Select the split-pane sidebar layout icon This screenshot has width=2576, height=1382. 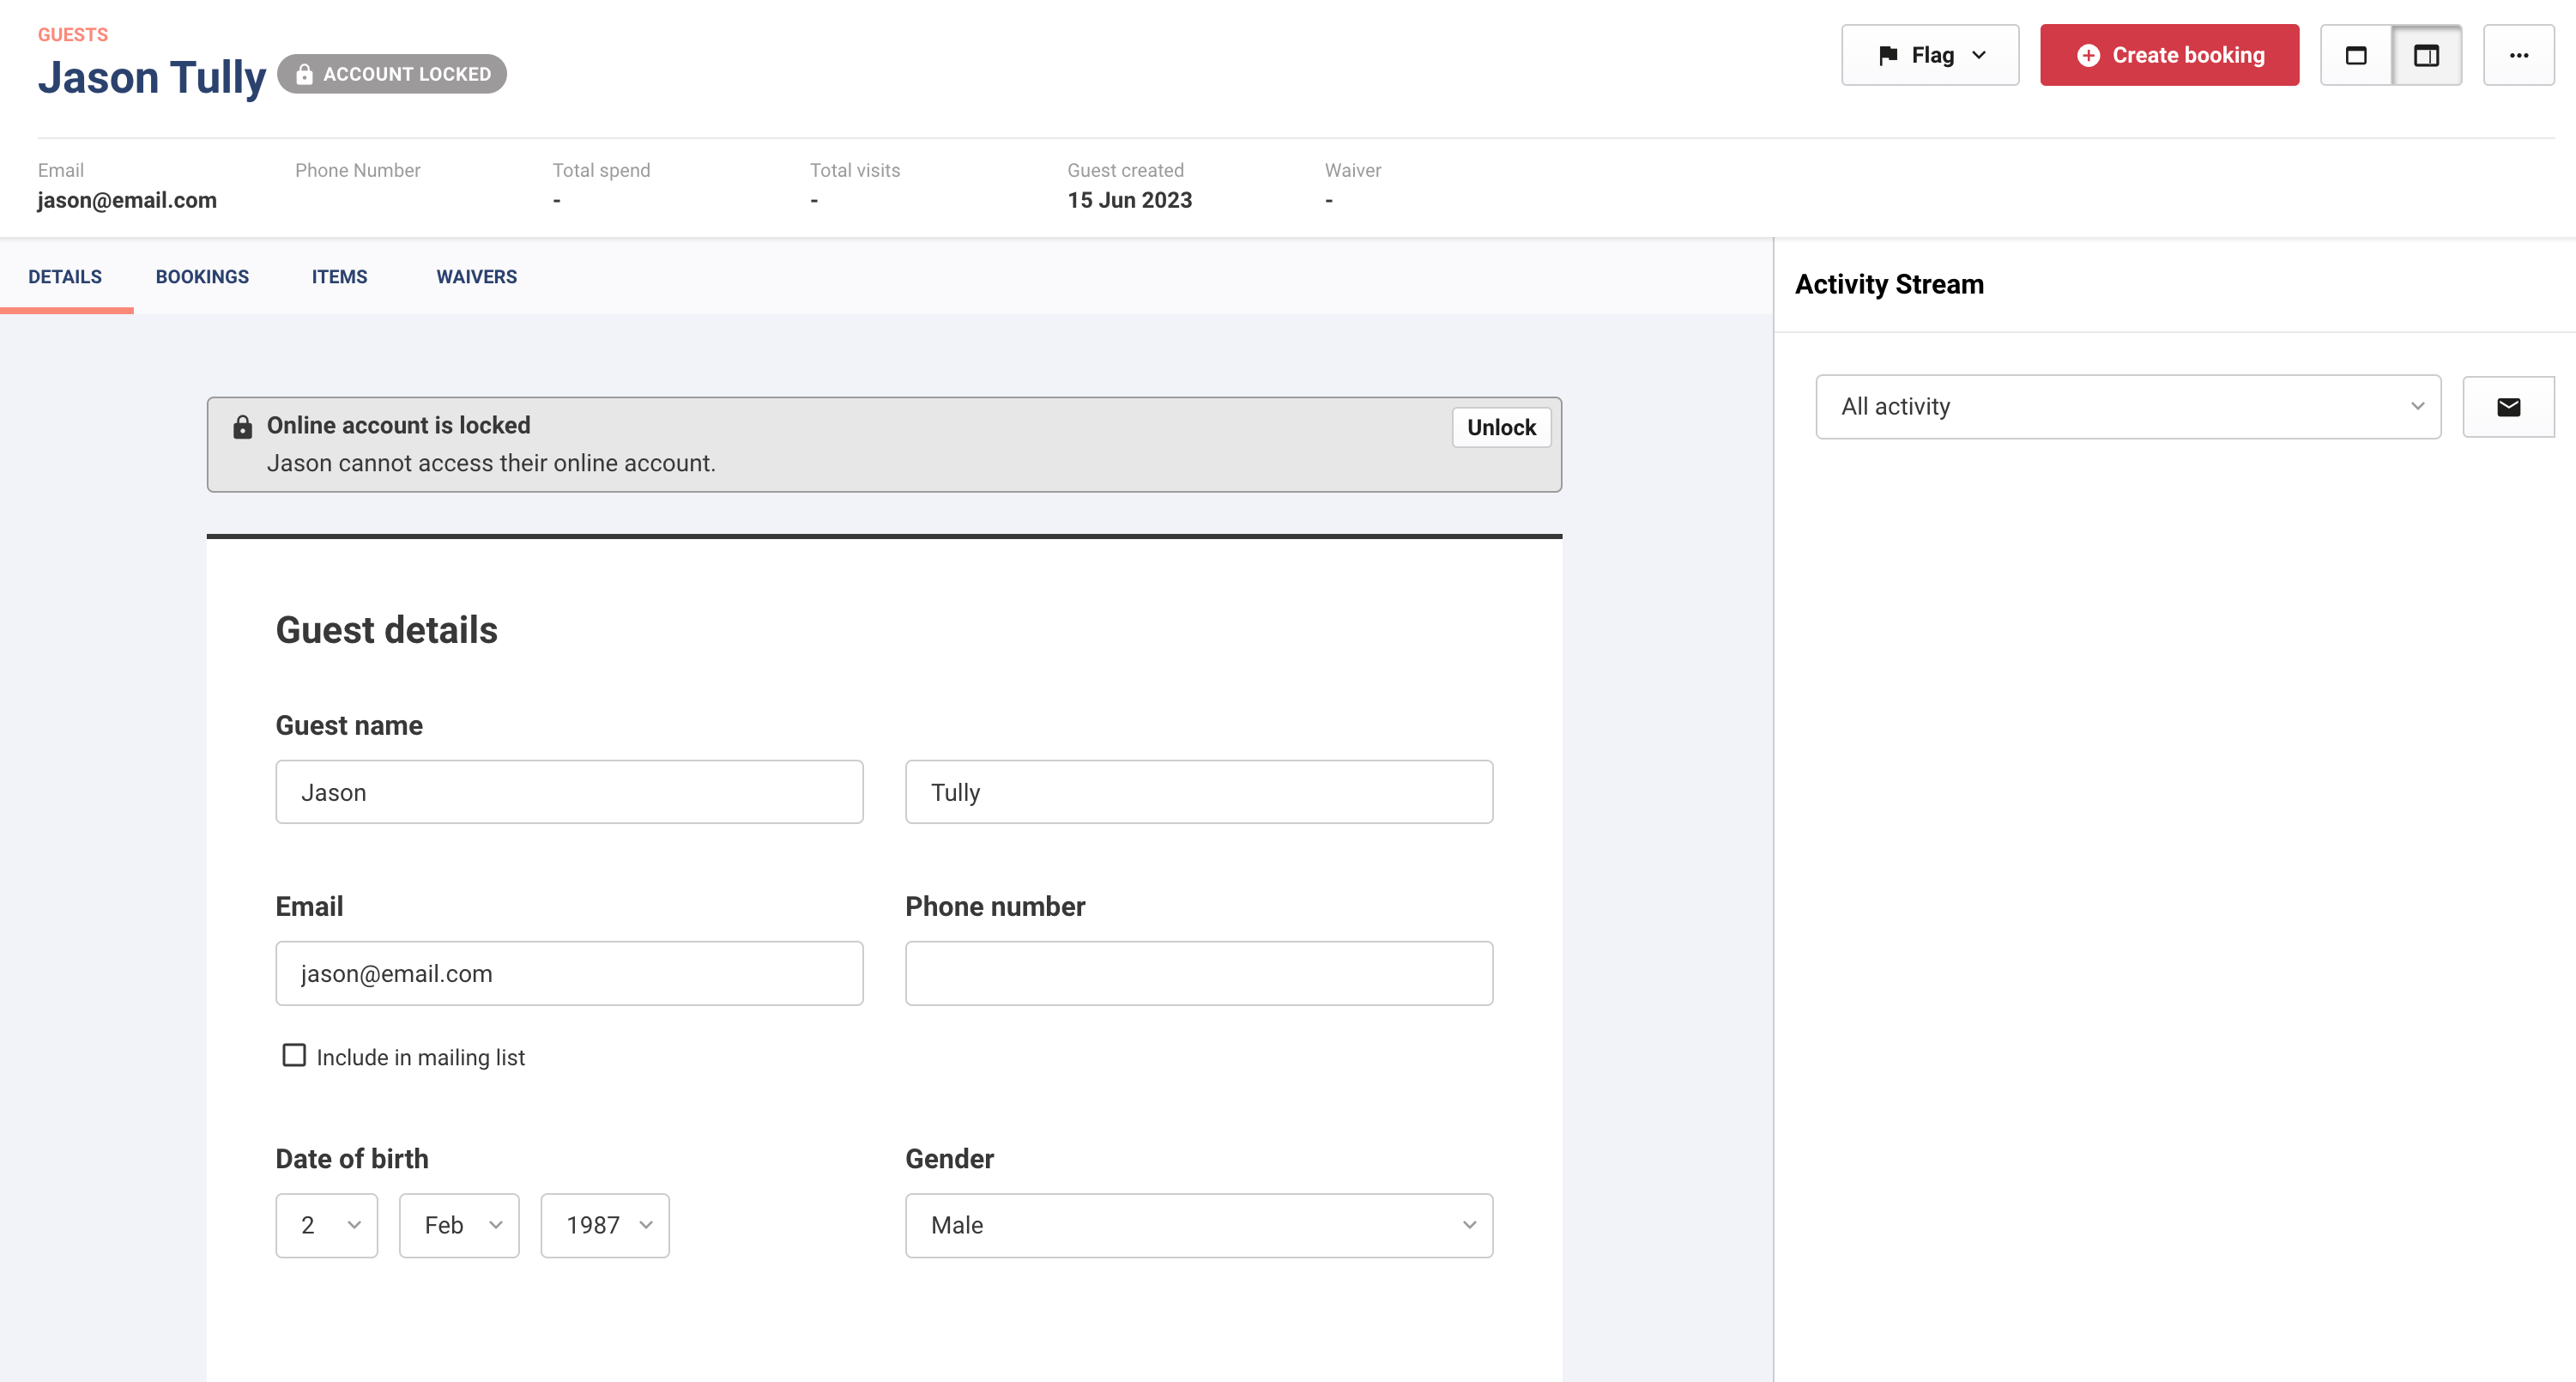pyautogui.click(x=2426, y=55)
